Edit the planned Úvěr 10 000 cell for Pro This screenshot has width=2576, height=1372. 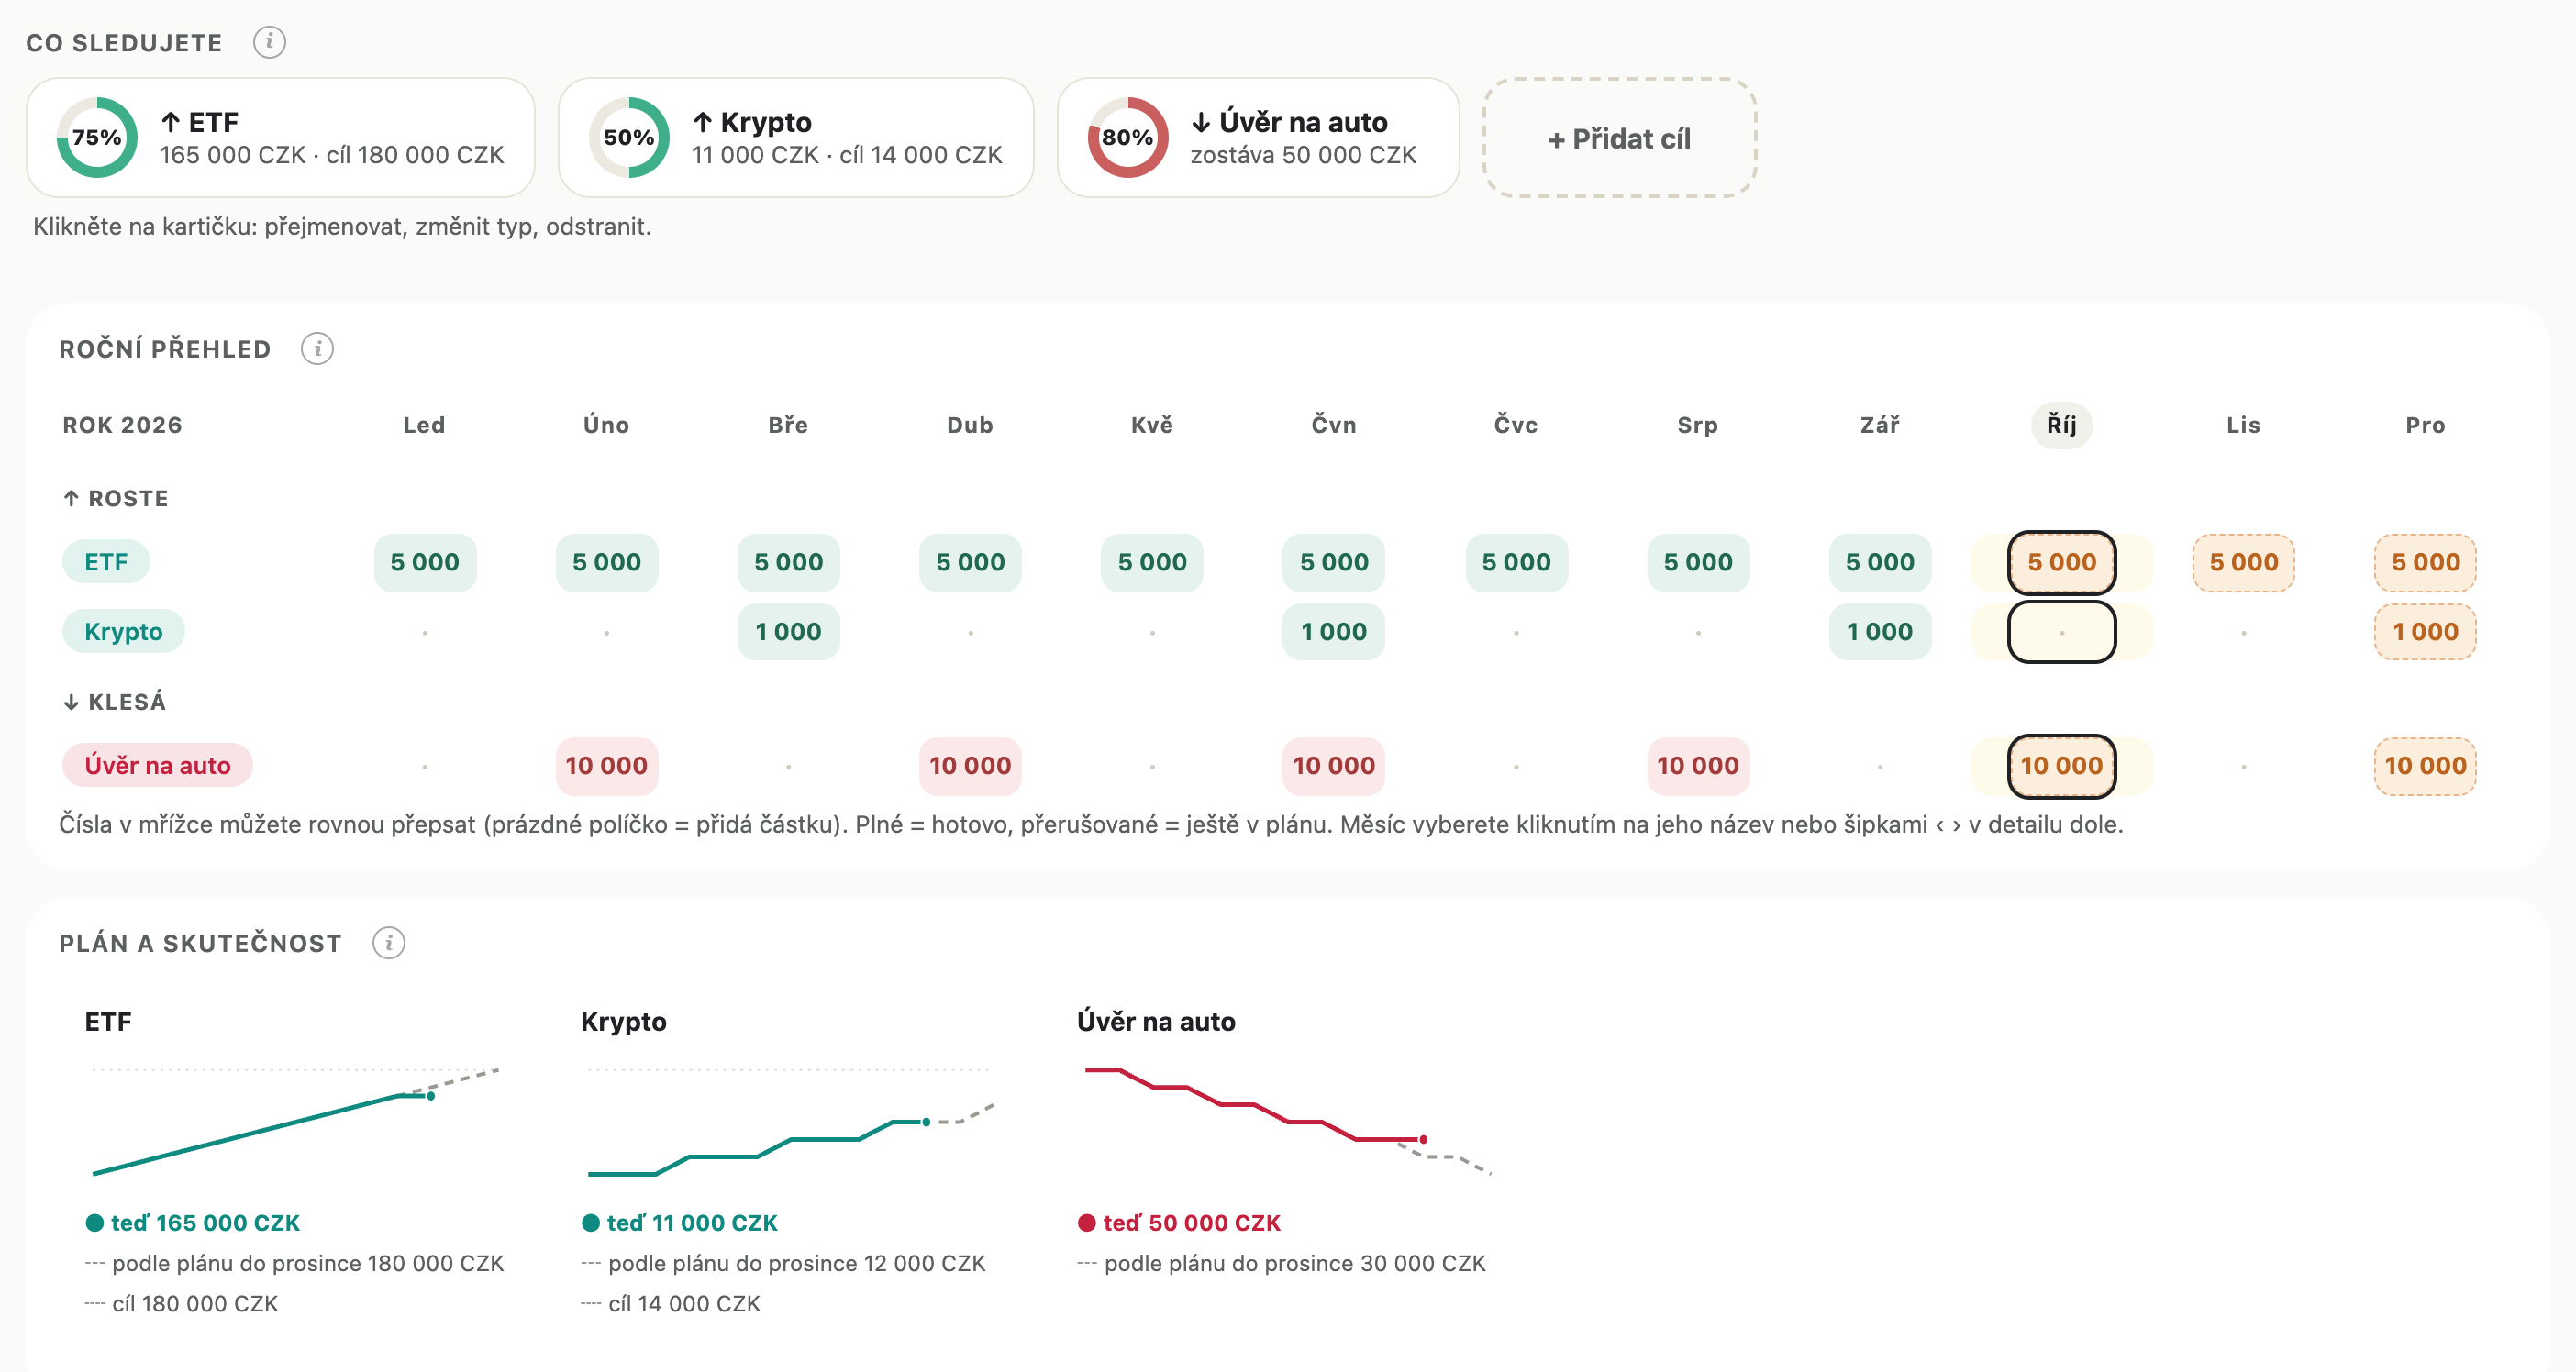tap(2426, 766)
